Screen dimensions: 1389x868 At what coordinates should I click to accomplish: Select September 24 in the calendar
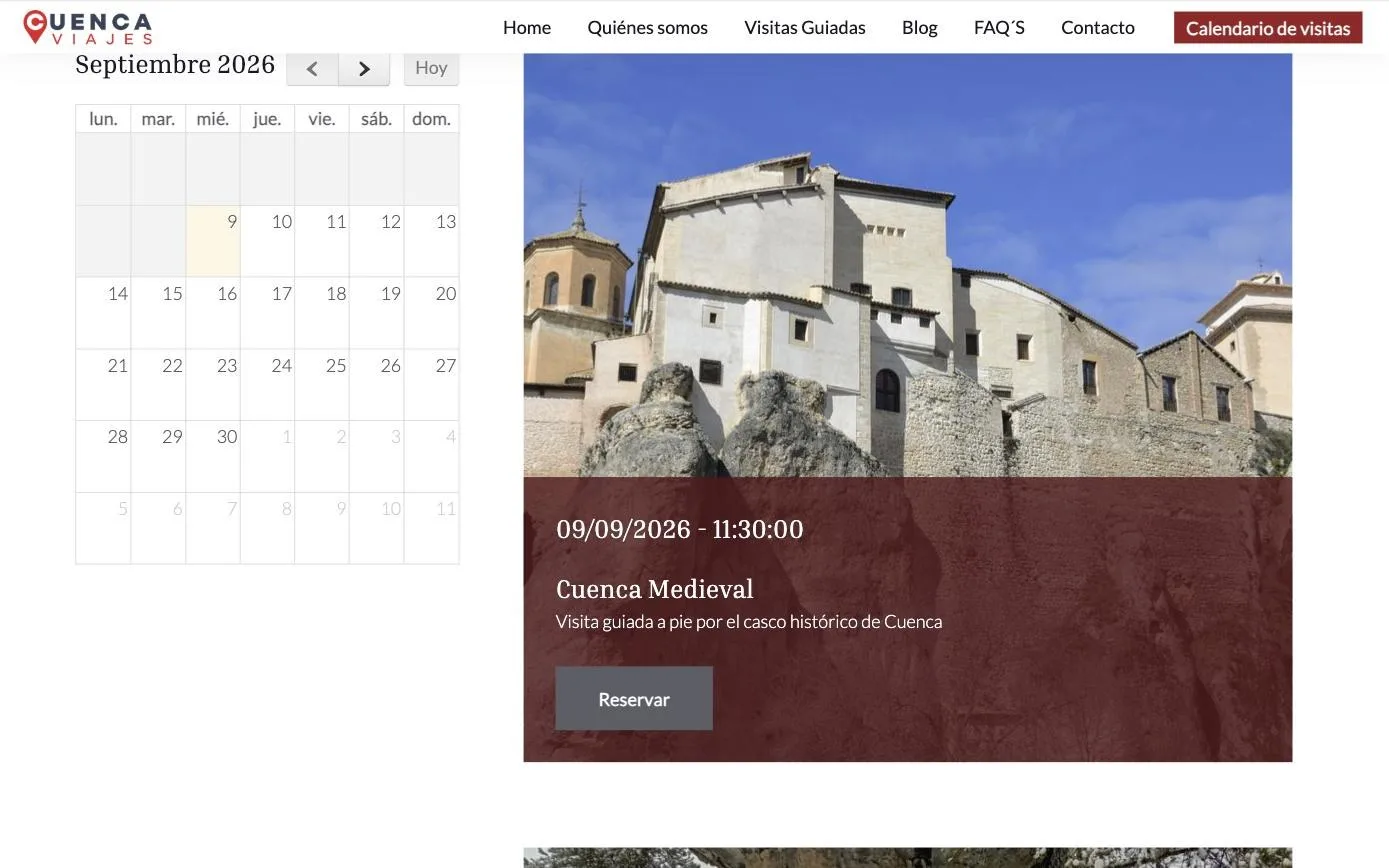(268, 385)
